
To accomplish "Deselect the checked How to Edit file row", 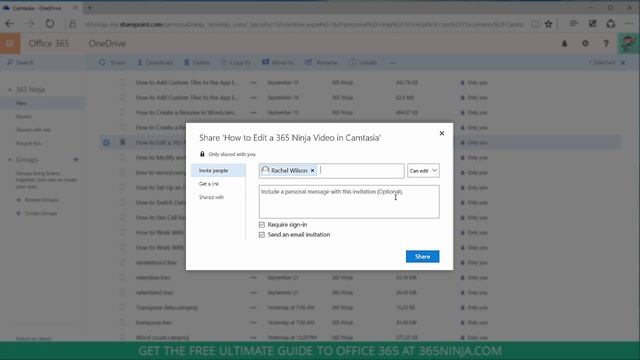I will coord(106,142).
